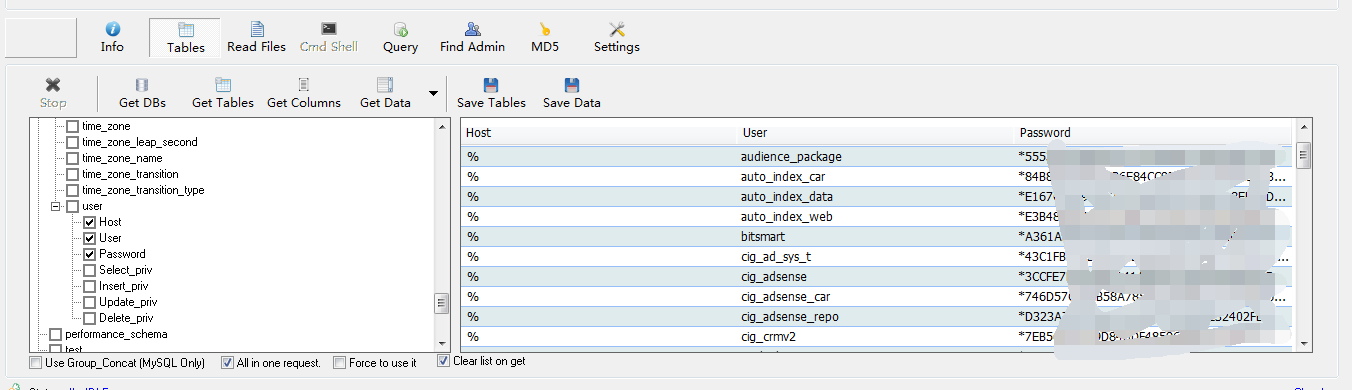
Task: Click the cig_adsense user cell
Action: point(876,277)
